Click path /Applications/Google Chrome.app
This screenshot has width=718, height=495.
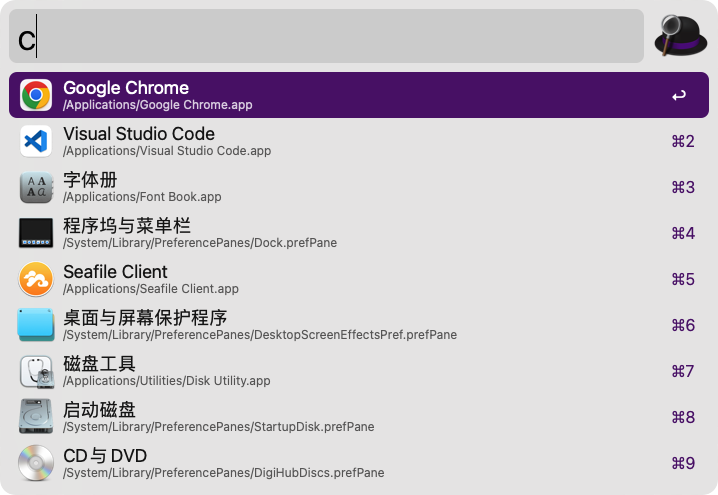pos(158,105)
